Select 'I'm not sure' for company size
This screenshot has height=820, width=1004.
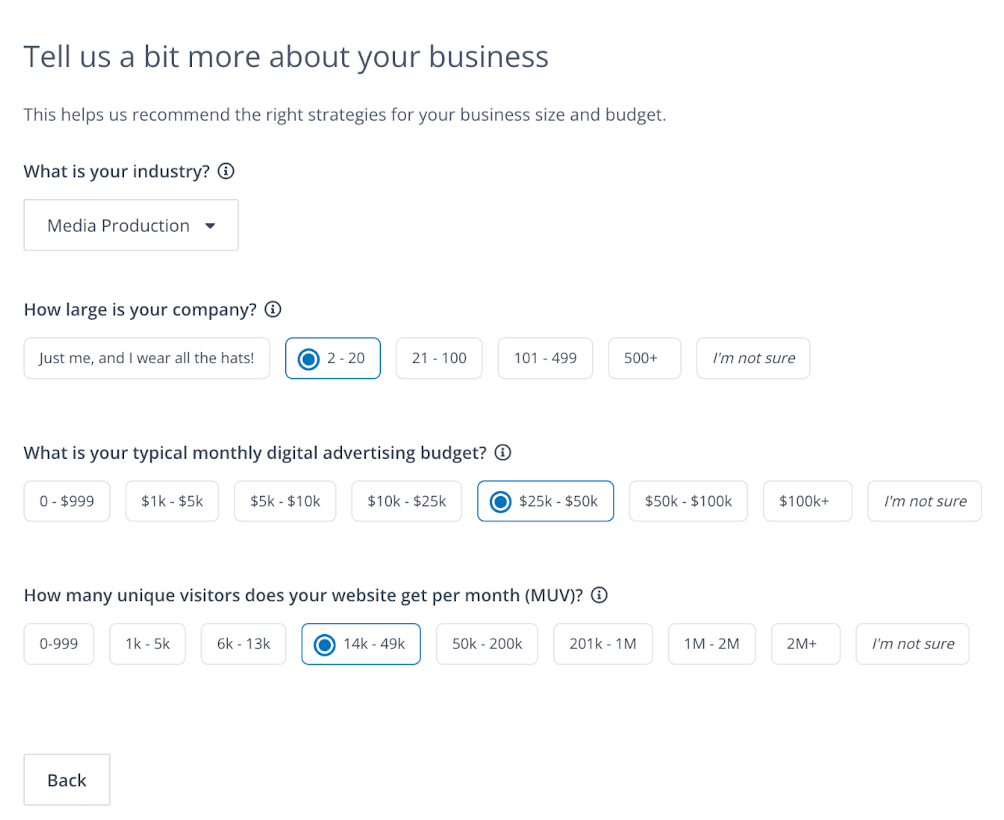[x=753, y=358]
